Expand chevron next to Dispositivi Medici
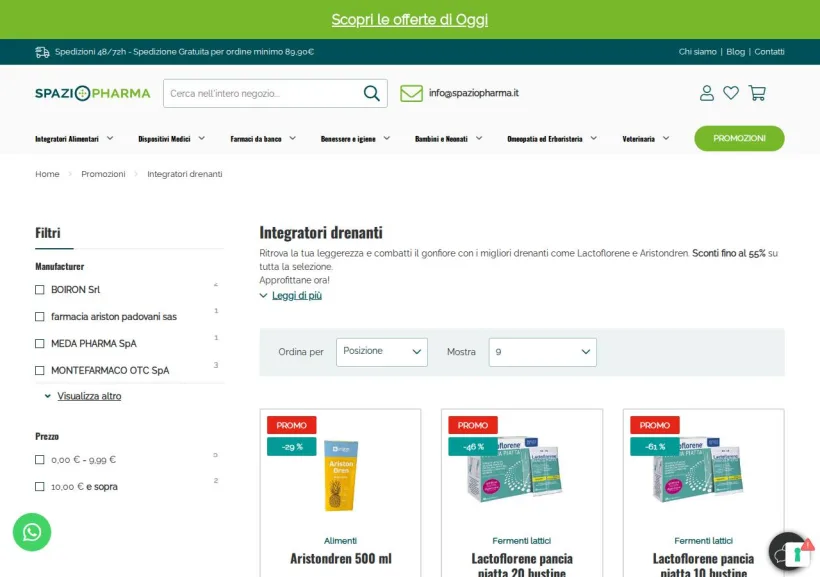This screenshot has width=820, height=577. (201, 138)
